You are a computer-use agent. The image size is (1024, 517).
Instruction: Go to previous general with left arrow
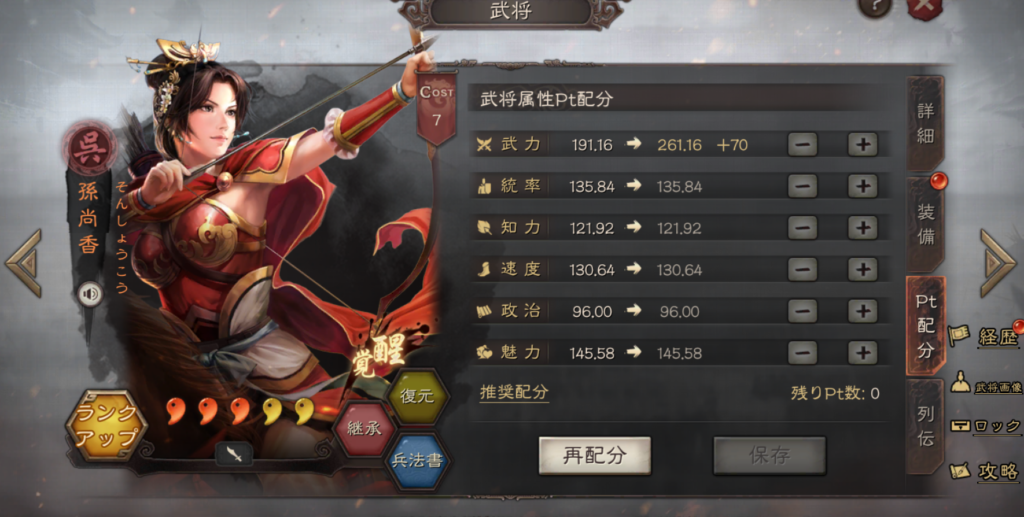pyautogui.click(x=24, y=263)
